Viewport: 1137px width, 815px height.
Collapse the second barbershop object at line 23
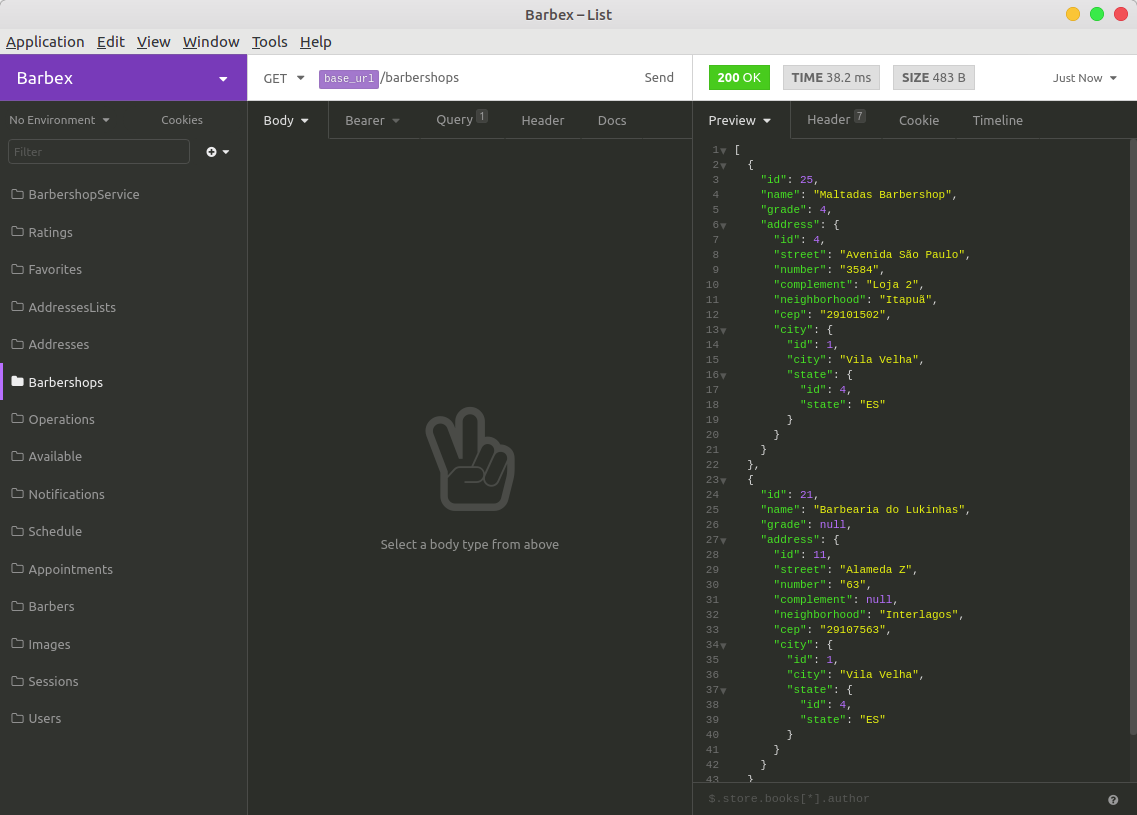(724, 481)
